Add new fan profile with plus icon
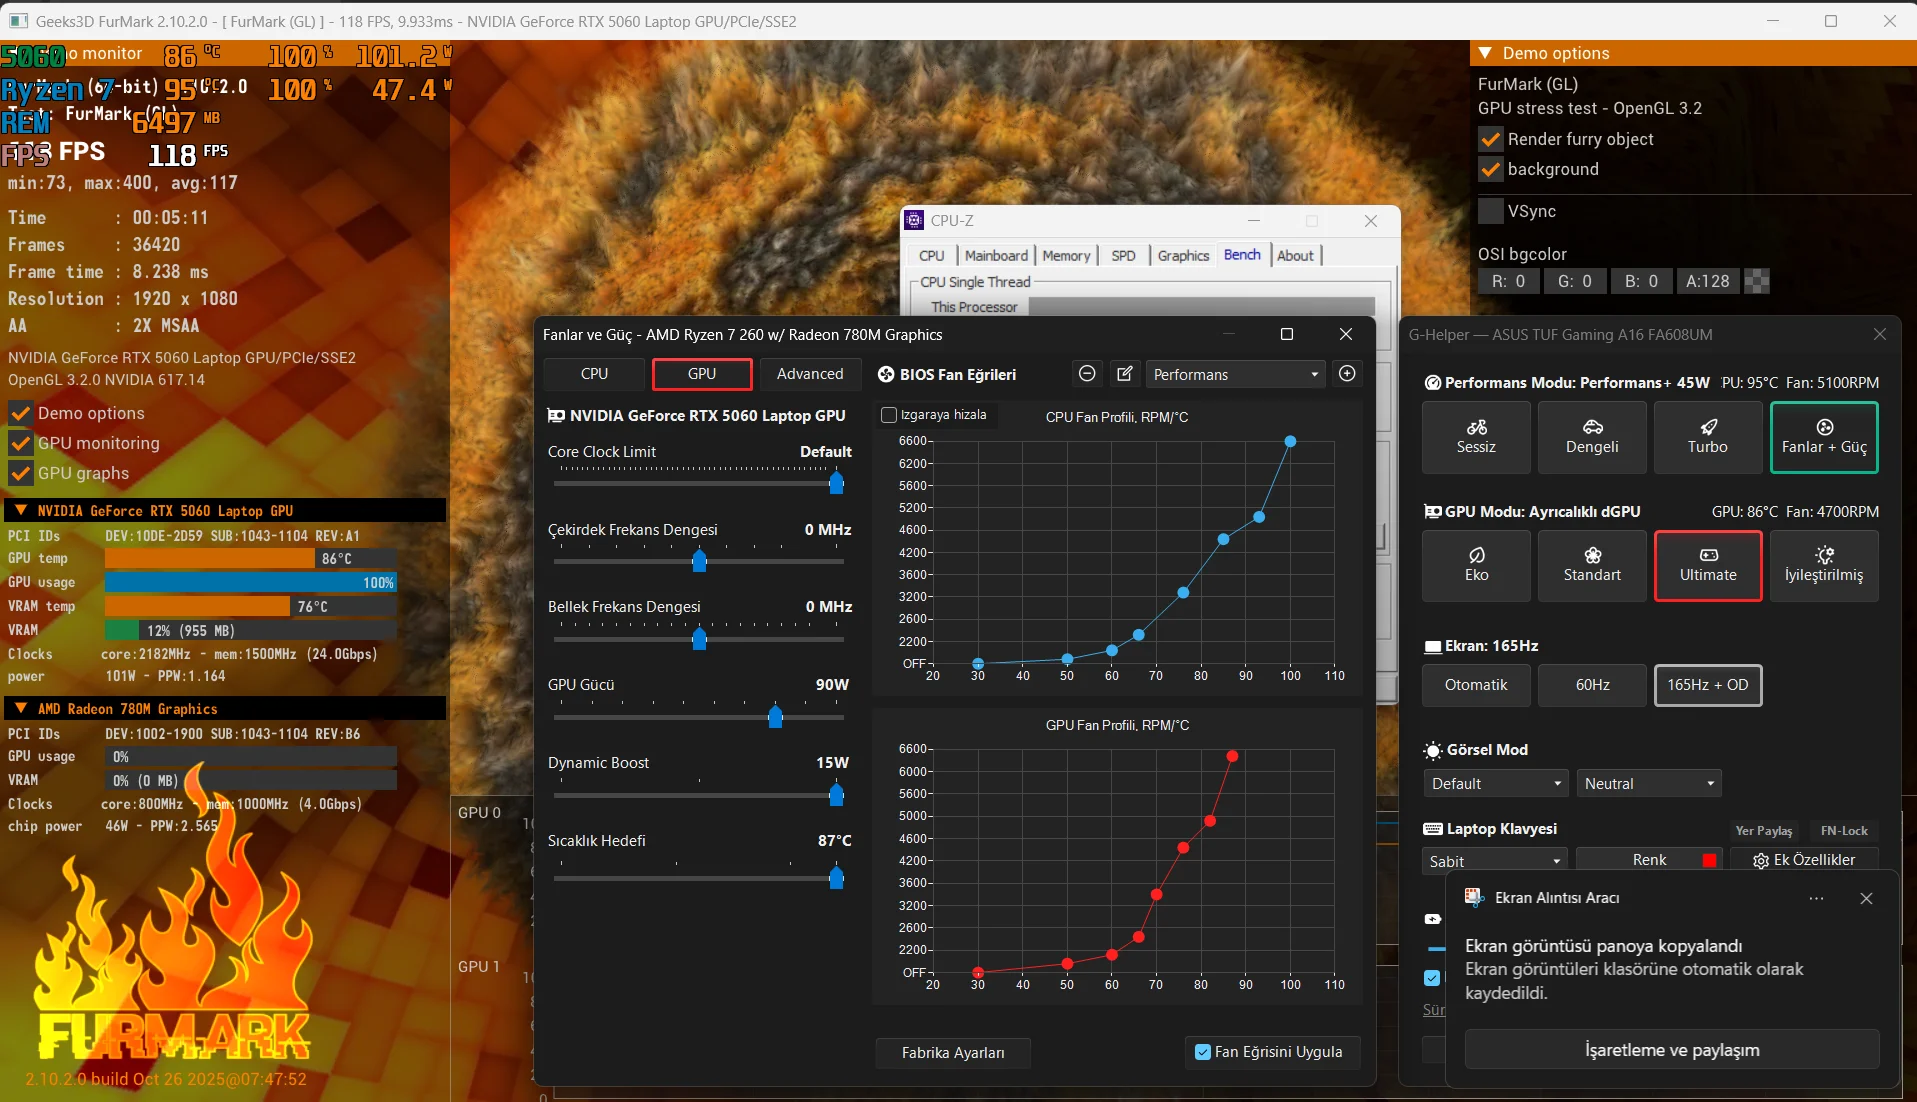 click(x=1347, y=373)
